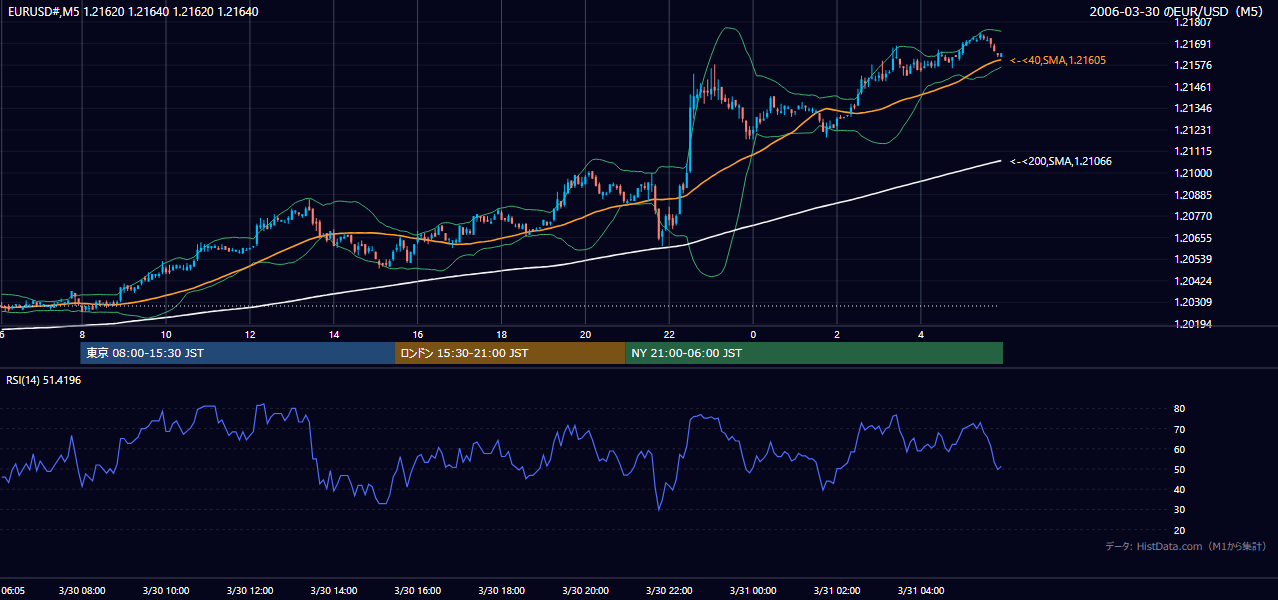Click the '3/30 18:00' bottom time label
This screenshot has width=1278, height=600.
[501, 590]
